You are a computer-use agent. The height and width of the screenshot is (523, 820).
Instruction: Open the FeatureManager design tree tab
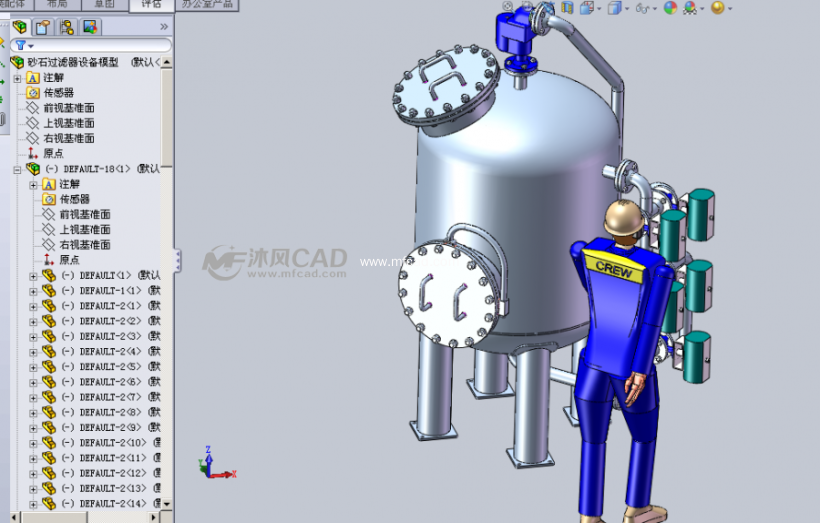coord(19,27)
